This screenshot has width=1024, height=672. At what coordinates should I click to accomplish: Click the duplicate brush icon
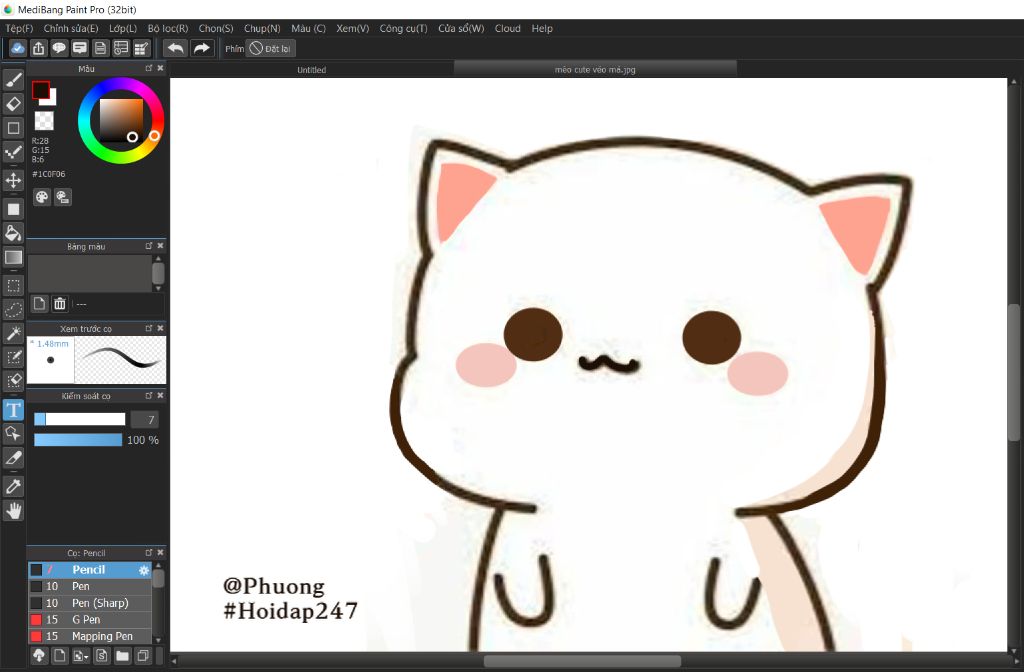(143, 656)
